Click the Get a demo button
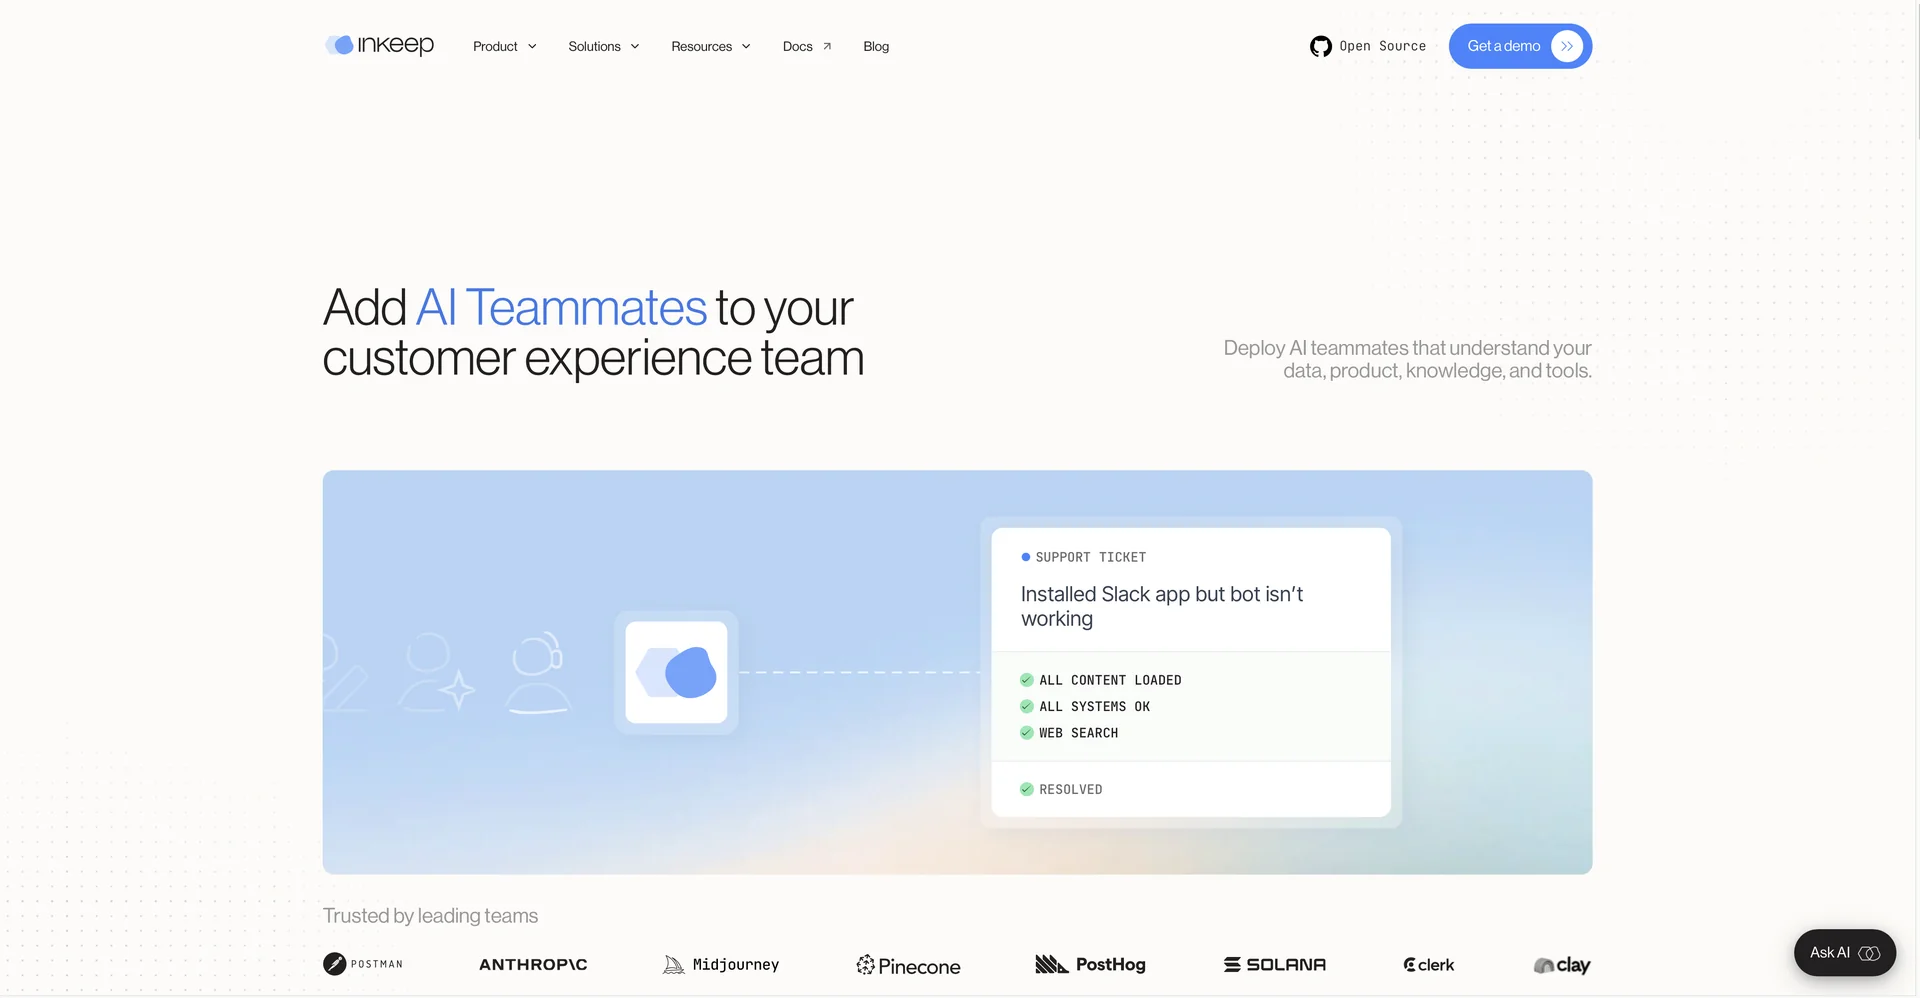The width and height of the screenshot is (1920, 998). [1520, 46]
